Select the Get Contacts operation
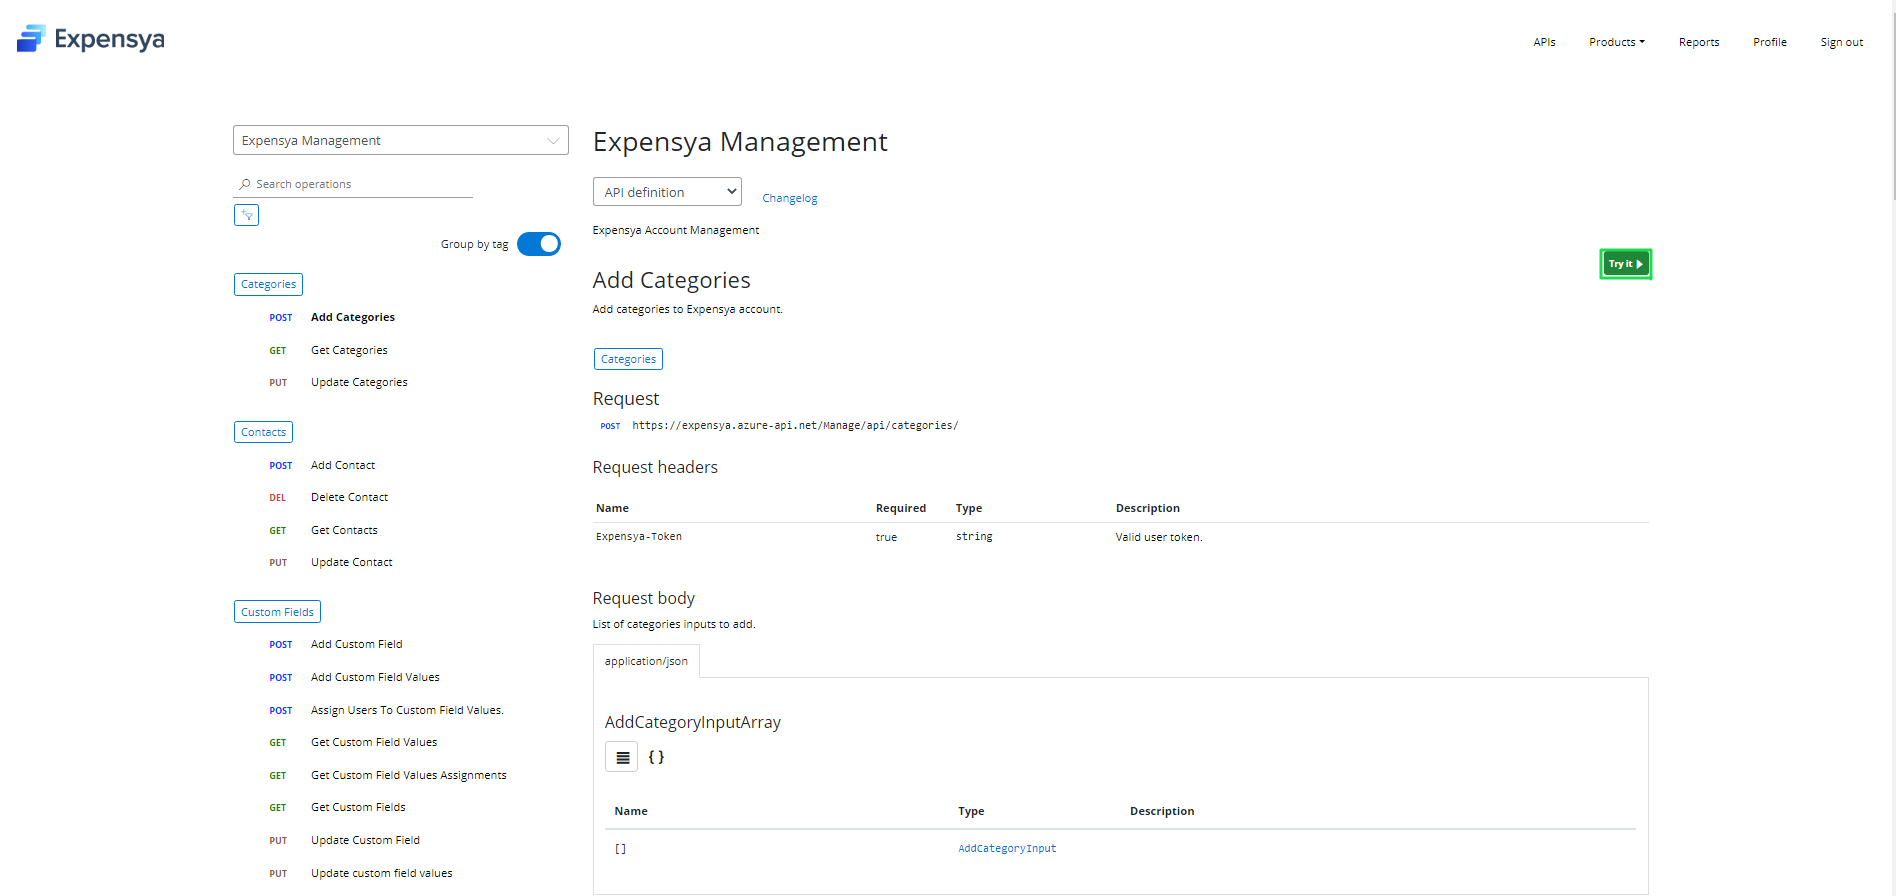Viewport: 1896px width, 896px height. pos(344,530)
